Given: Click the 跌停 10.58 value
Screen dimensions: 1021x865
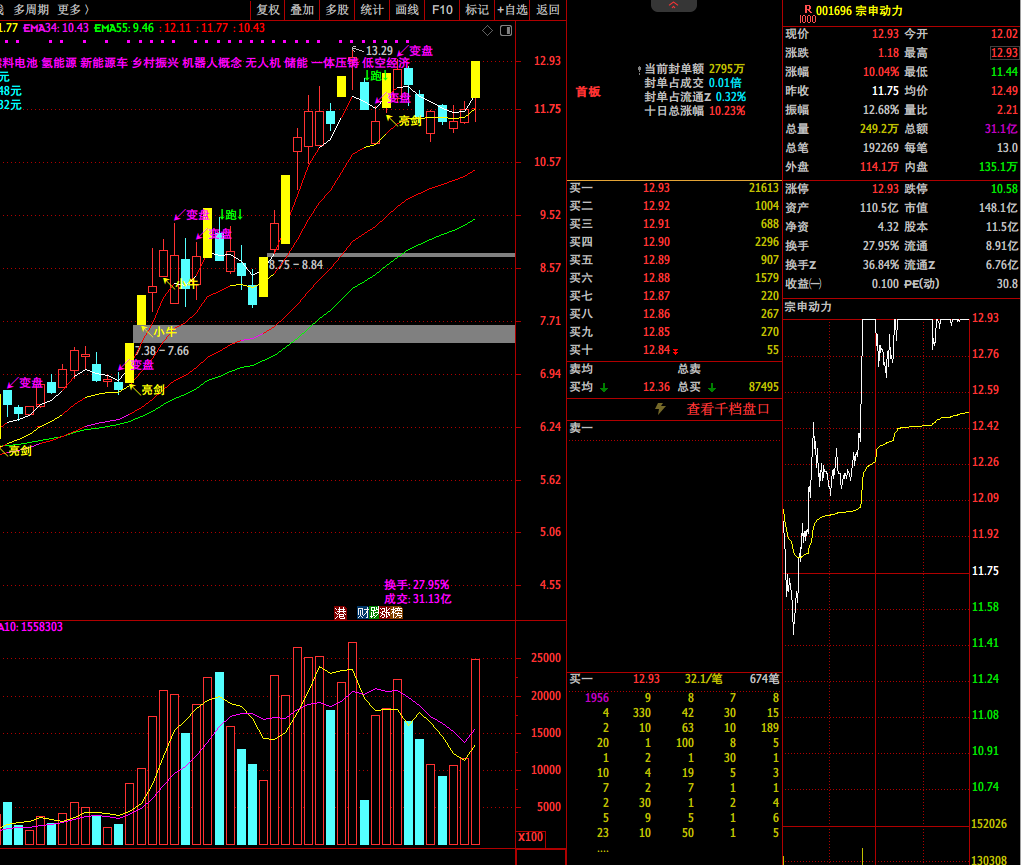Looking at the screenshot, I should point(1003,189).
